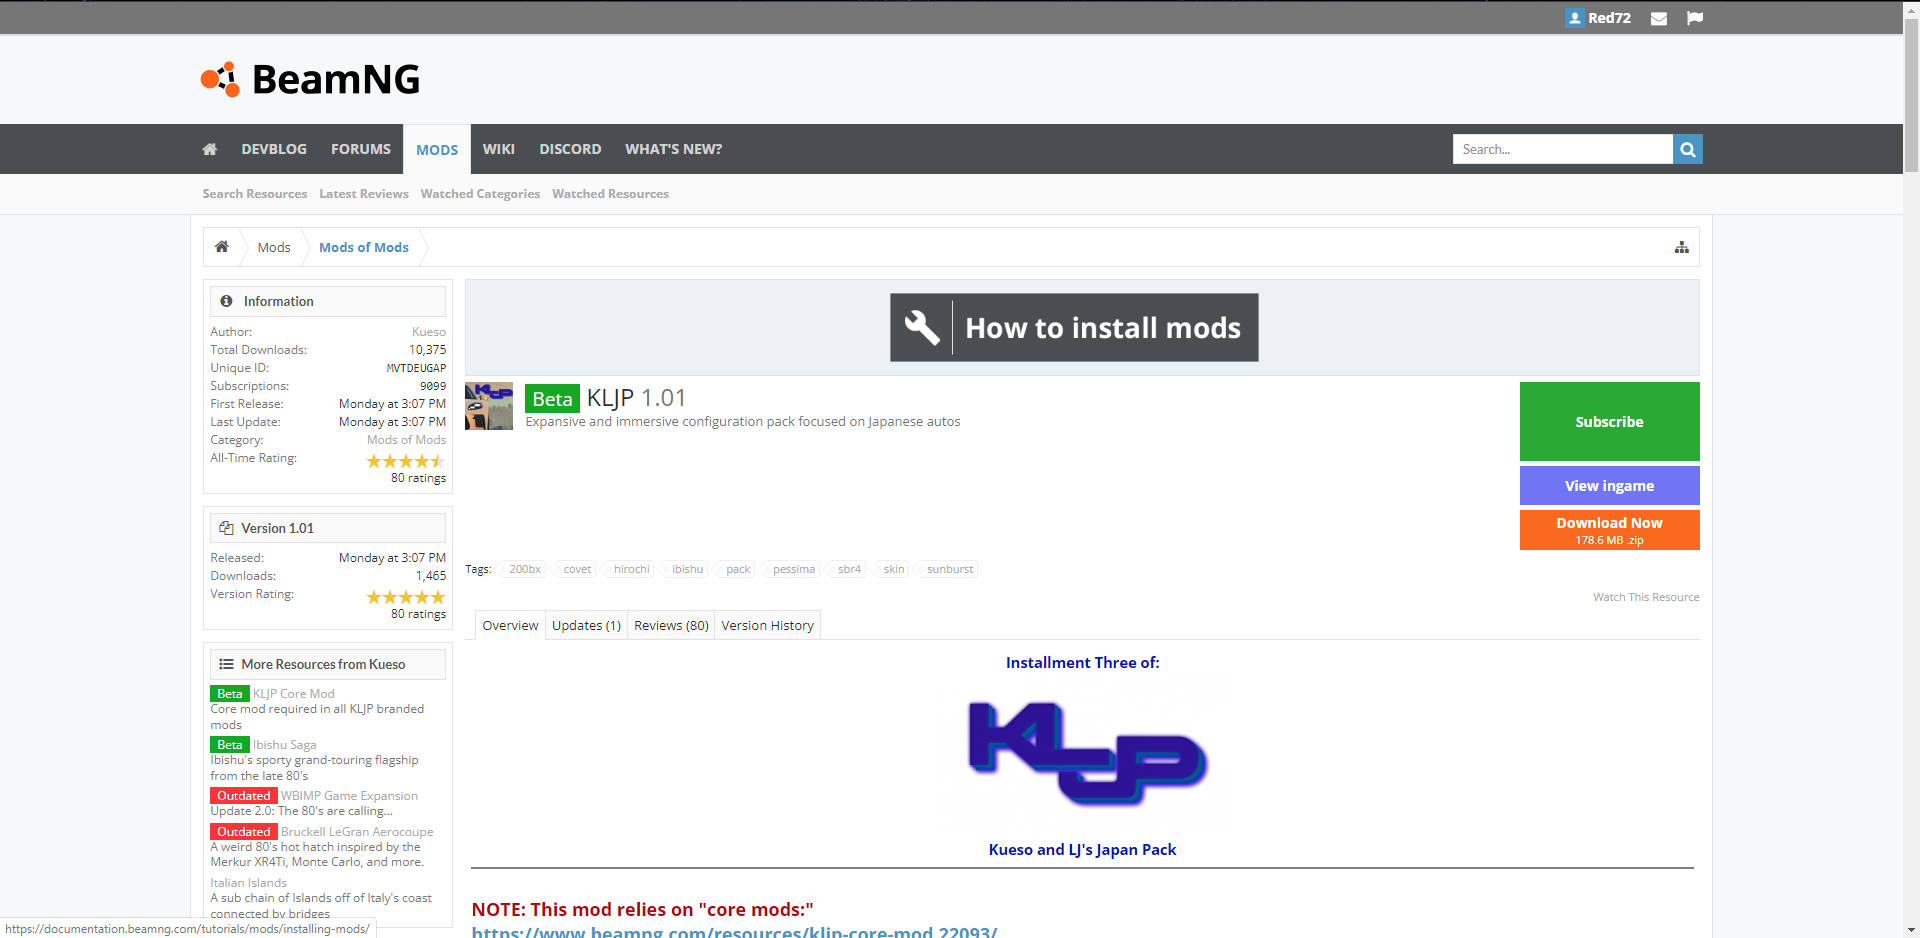Open author Kueso's profile link
This screenshot has width=1920, height=938.
pos(429,332)
